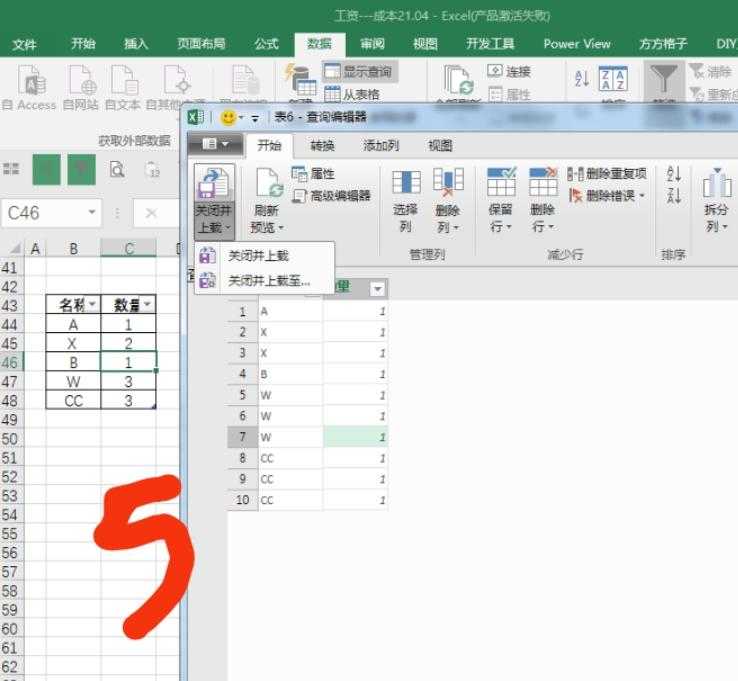Open the 高级编辑器
The image size is (738, 681).
pos(331,195)
